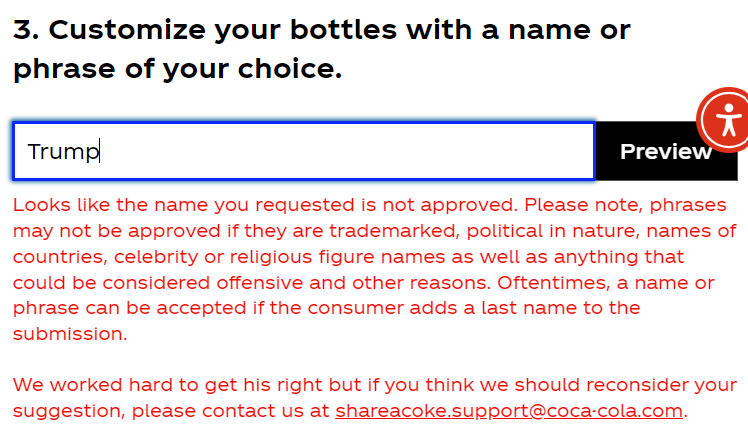748x433 pixels.
Task: Click the word "suggestion" in the last paragraph
Action: click(68, 411)
